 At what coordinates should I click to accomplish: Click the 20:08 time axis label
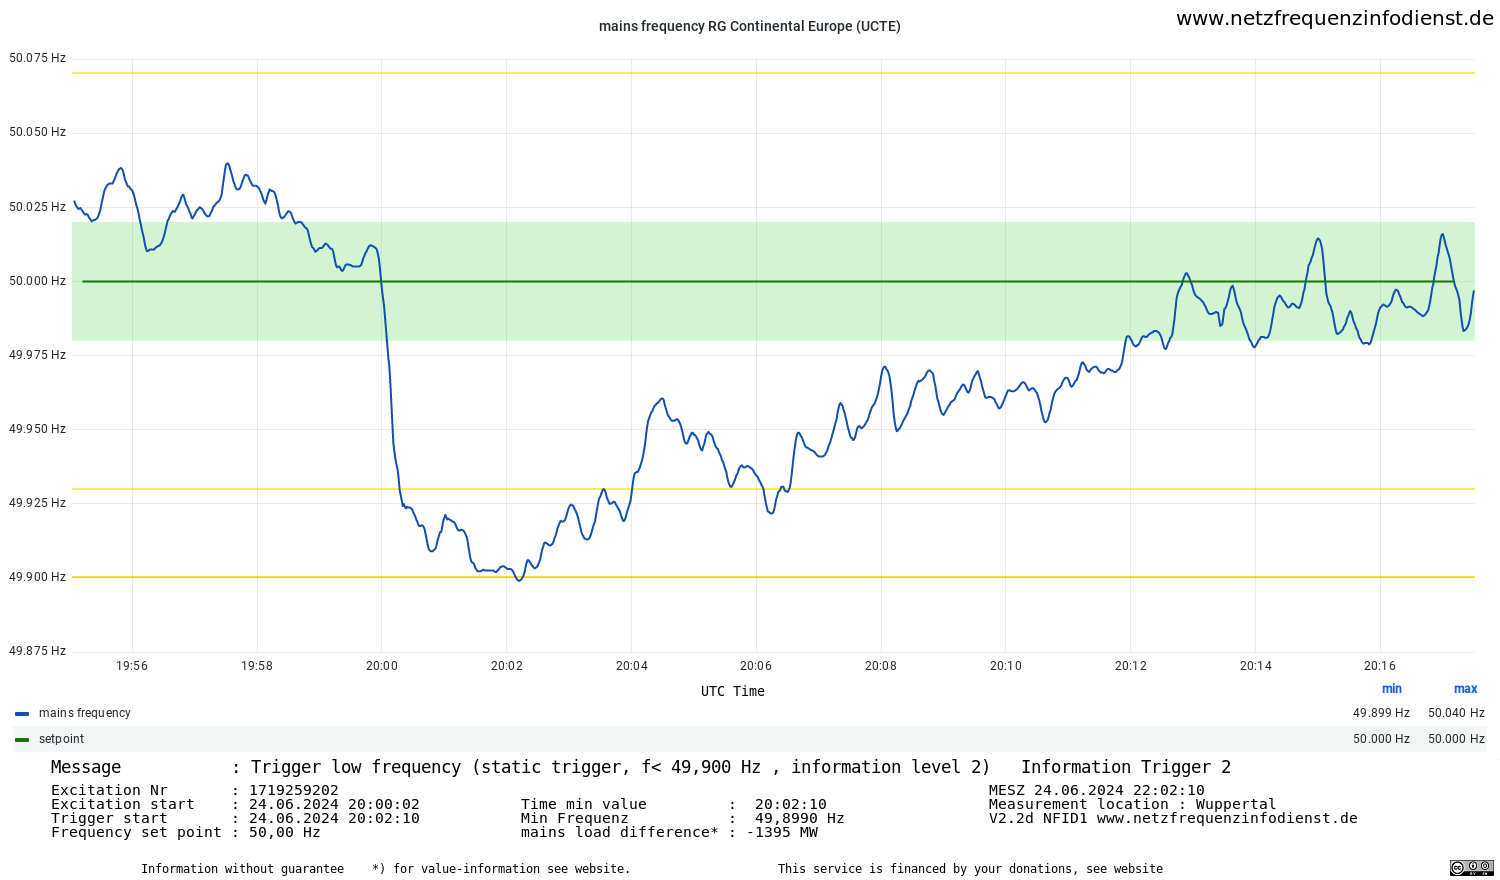[881, 666]
